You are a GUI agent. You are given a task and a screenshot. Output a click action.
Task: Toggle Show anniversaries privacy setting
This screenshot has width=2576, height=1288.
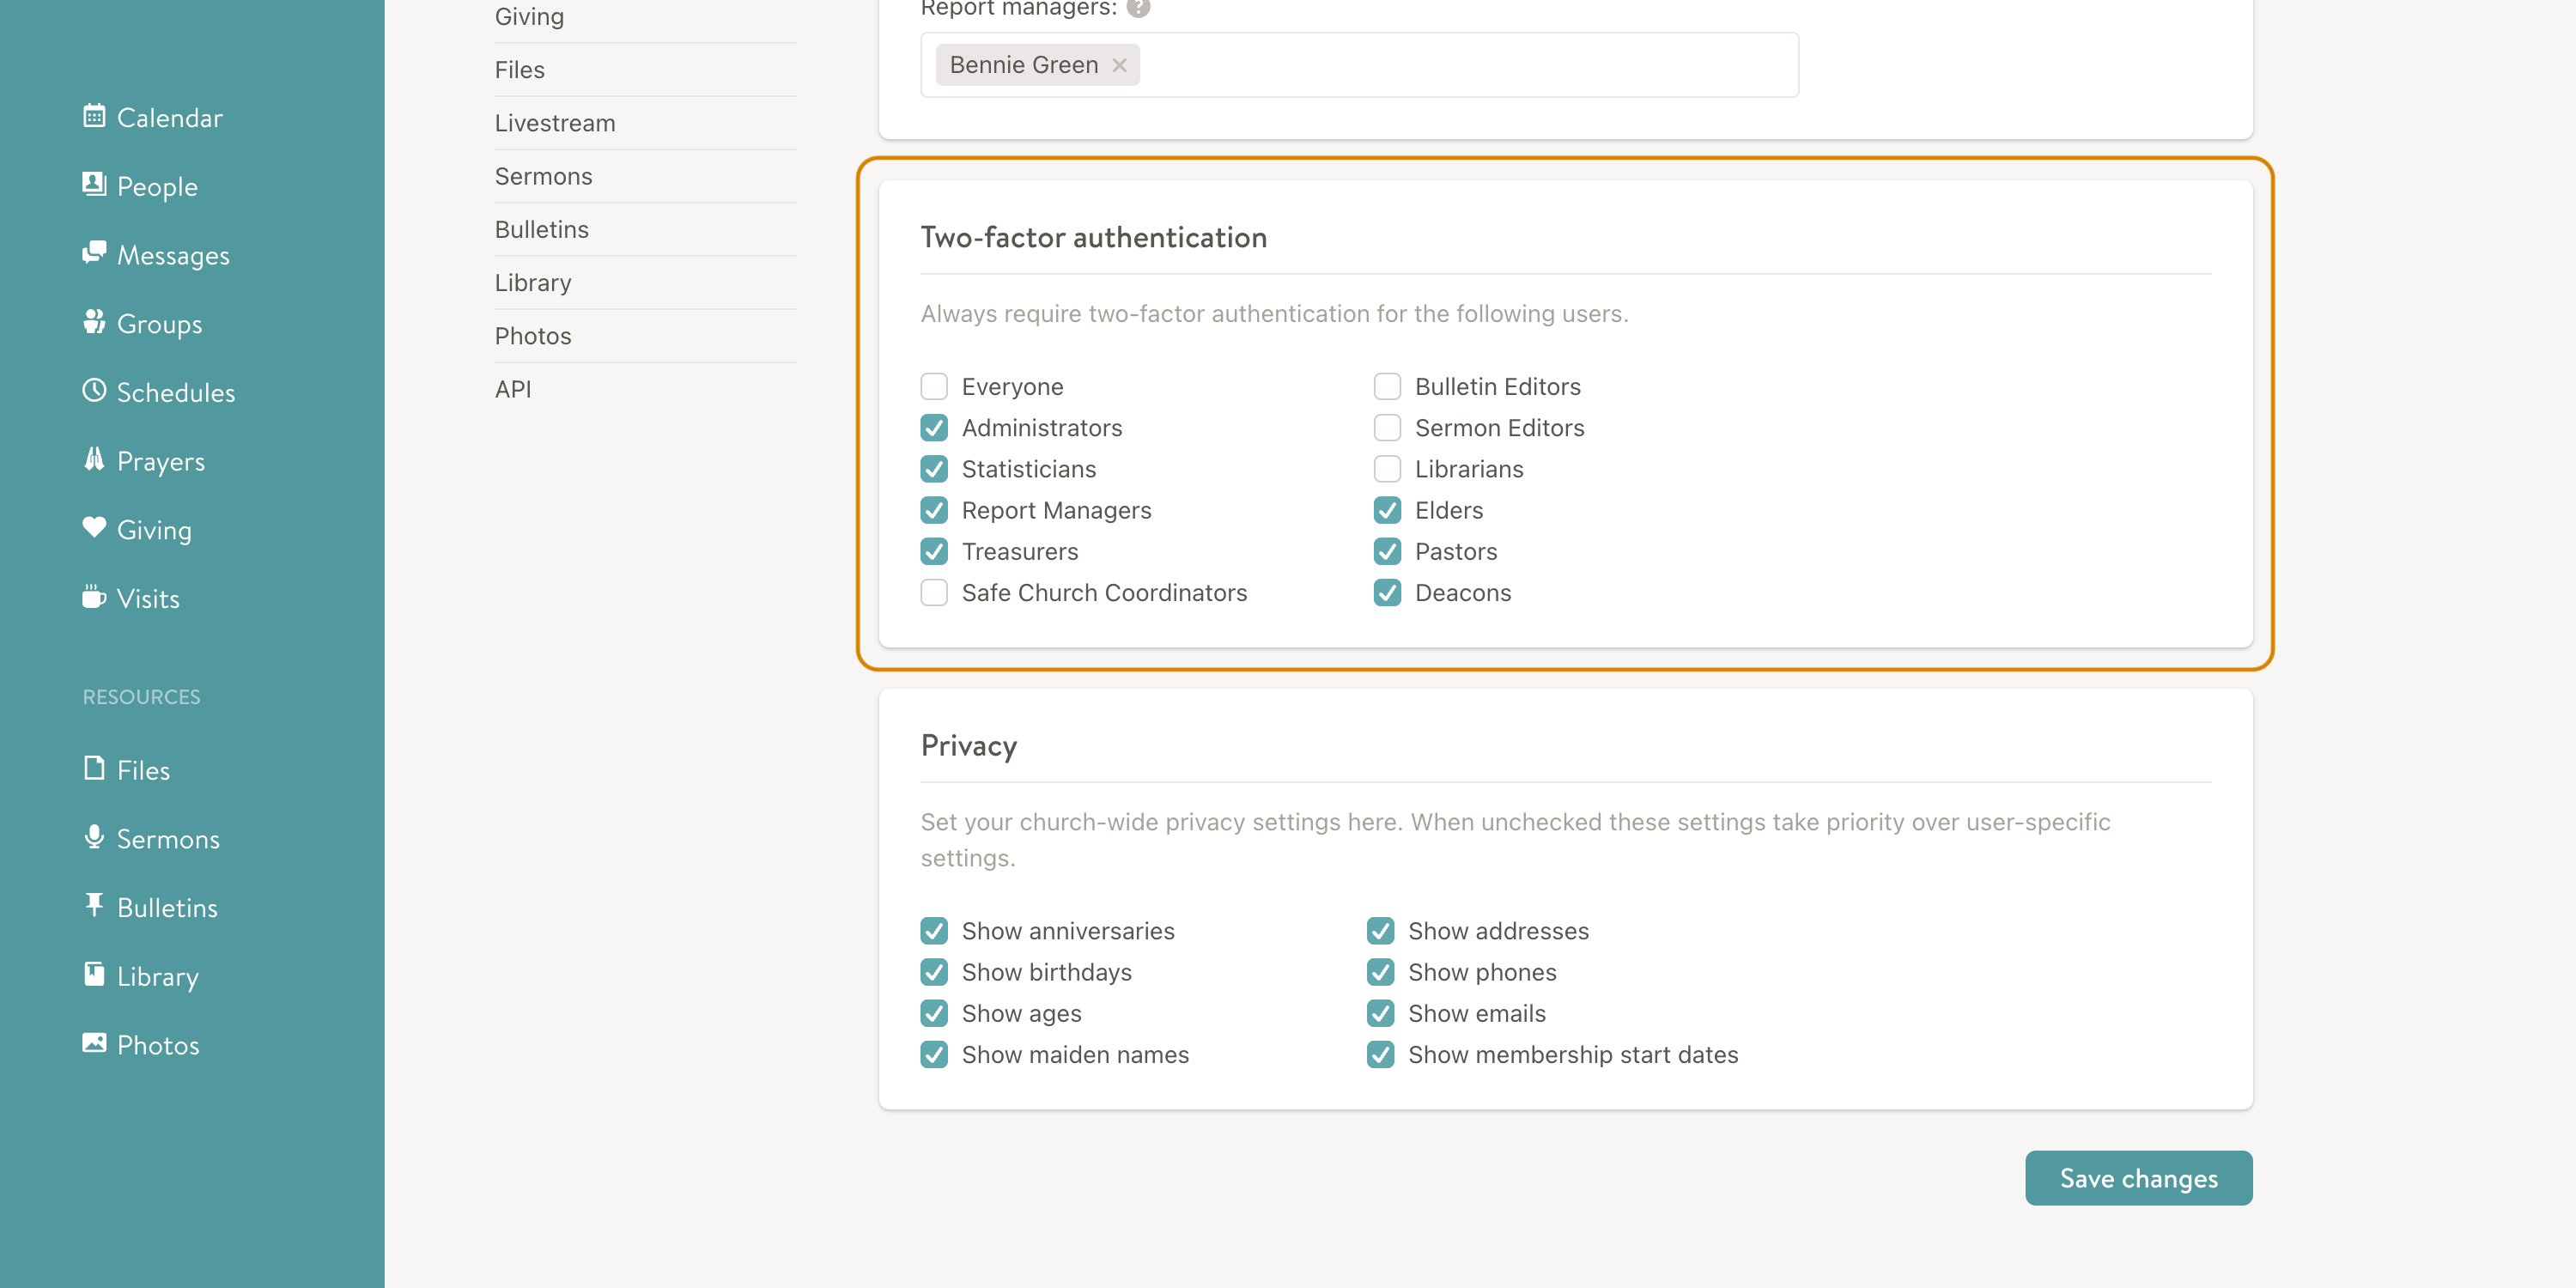934,931
